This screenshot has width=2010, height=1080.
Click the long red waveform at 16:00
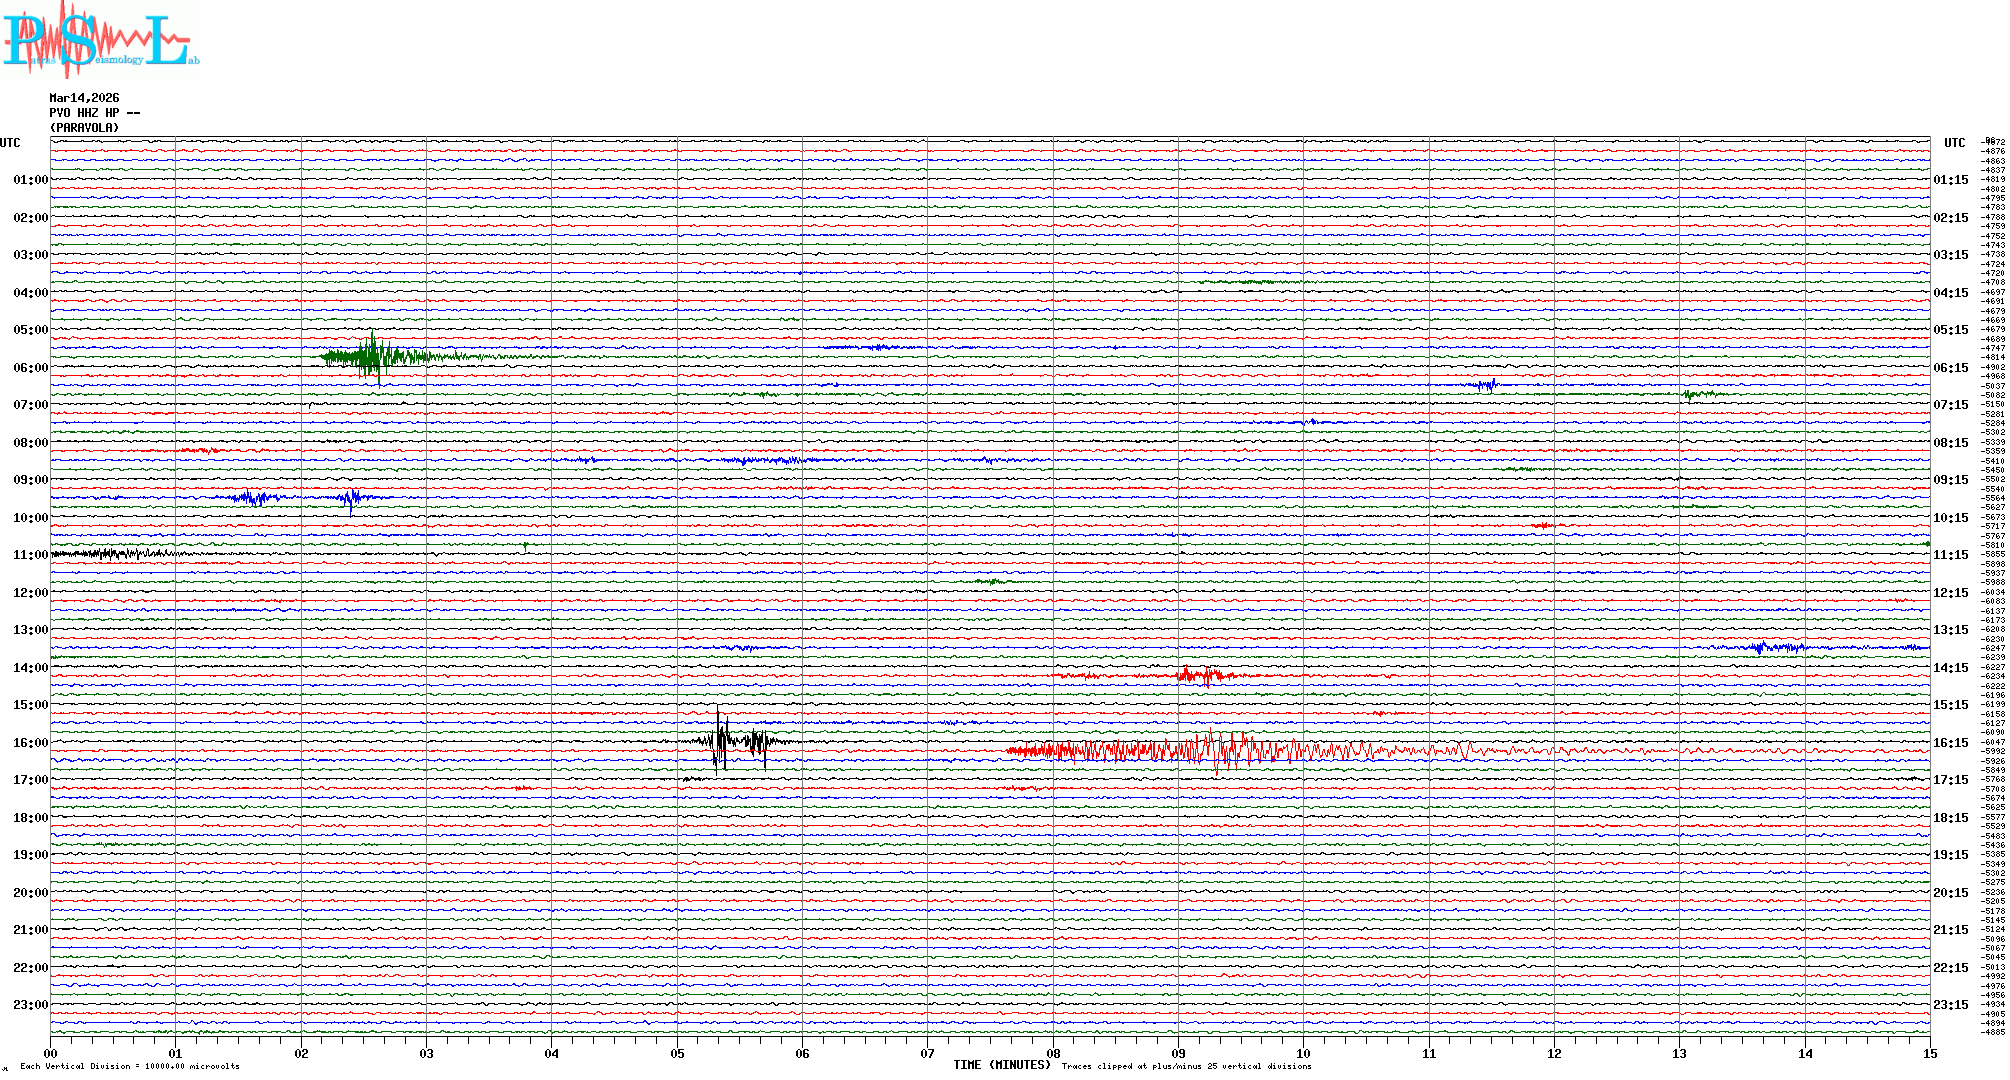pyautogui.click(x=1200, y=750)
